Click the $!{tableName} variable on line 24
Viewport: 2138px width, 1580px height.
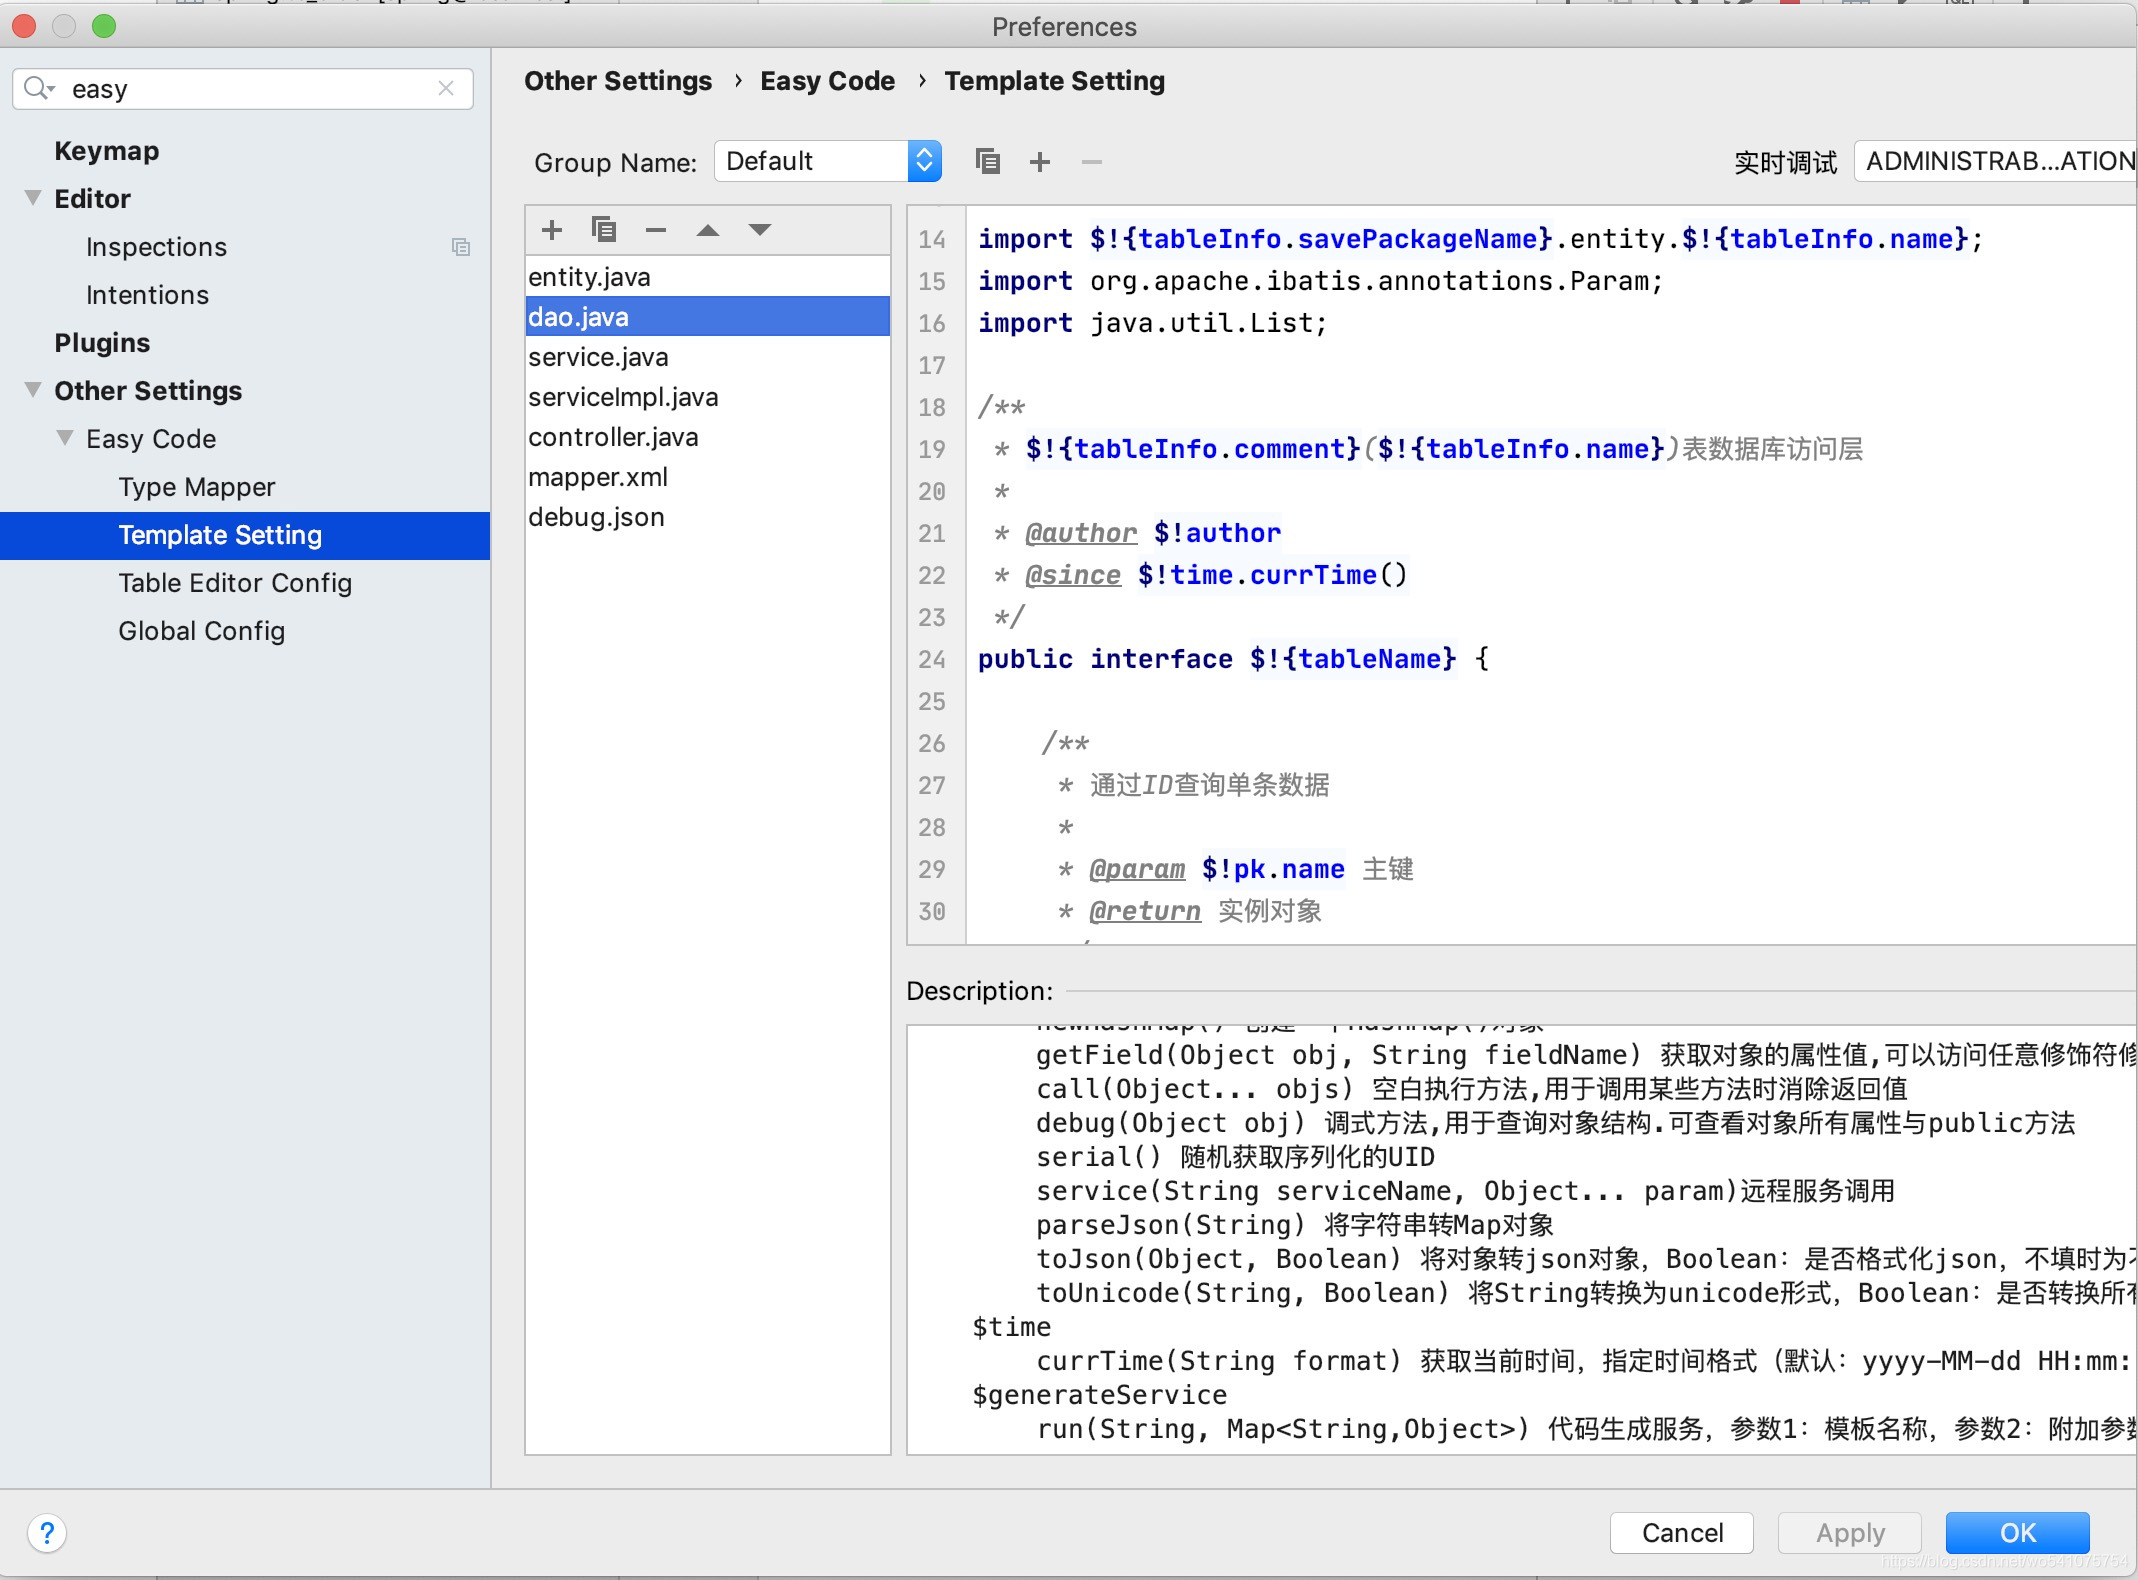click(x=1353, y=659)
